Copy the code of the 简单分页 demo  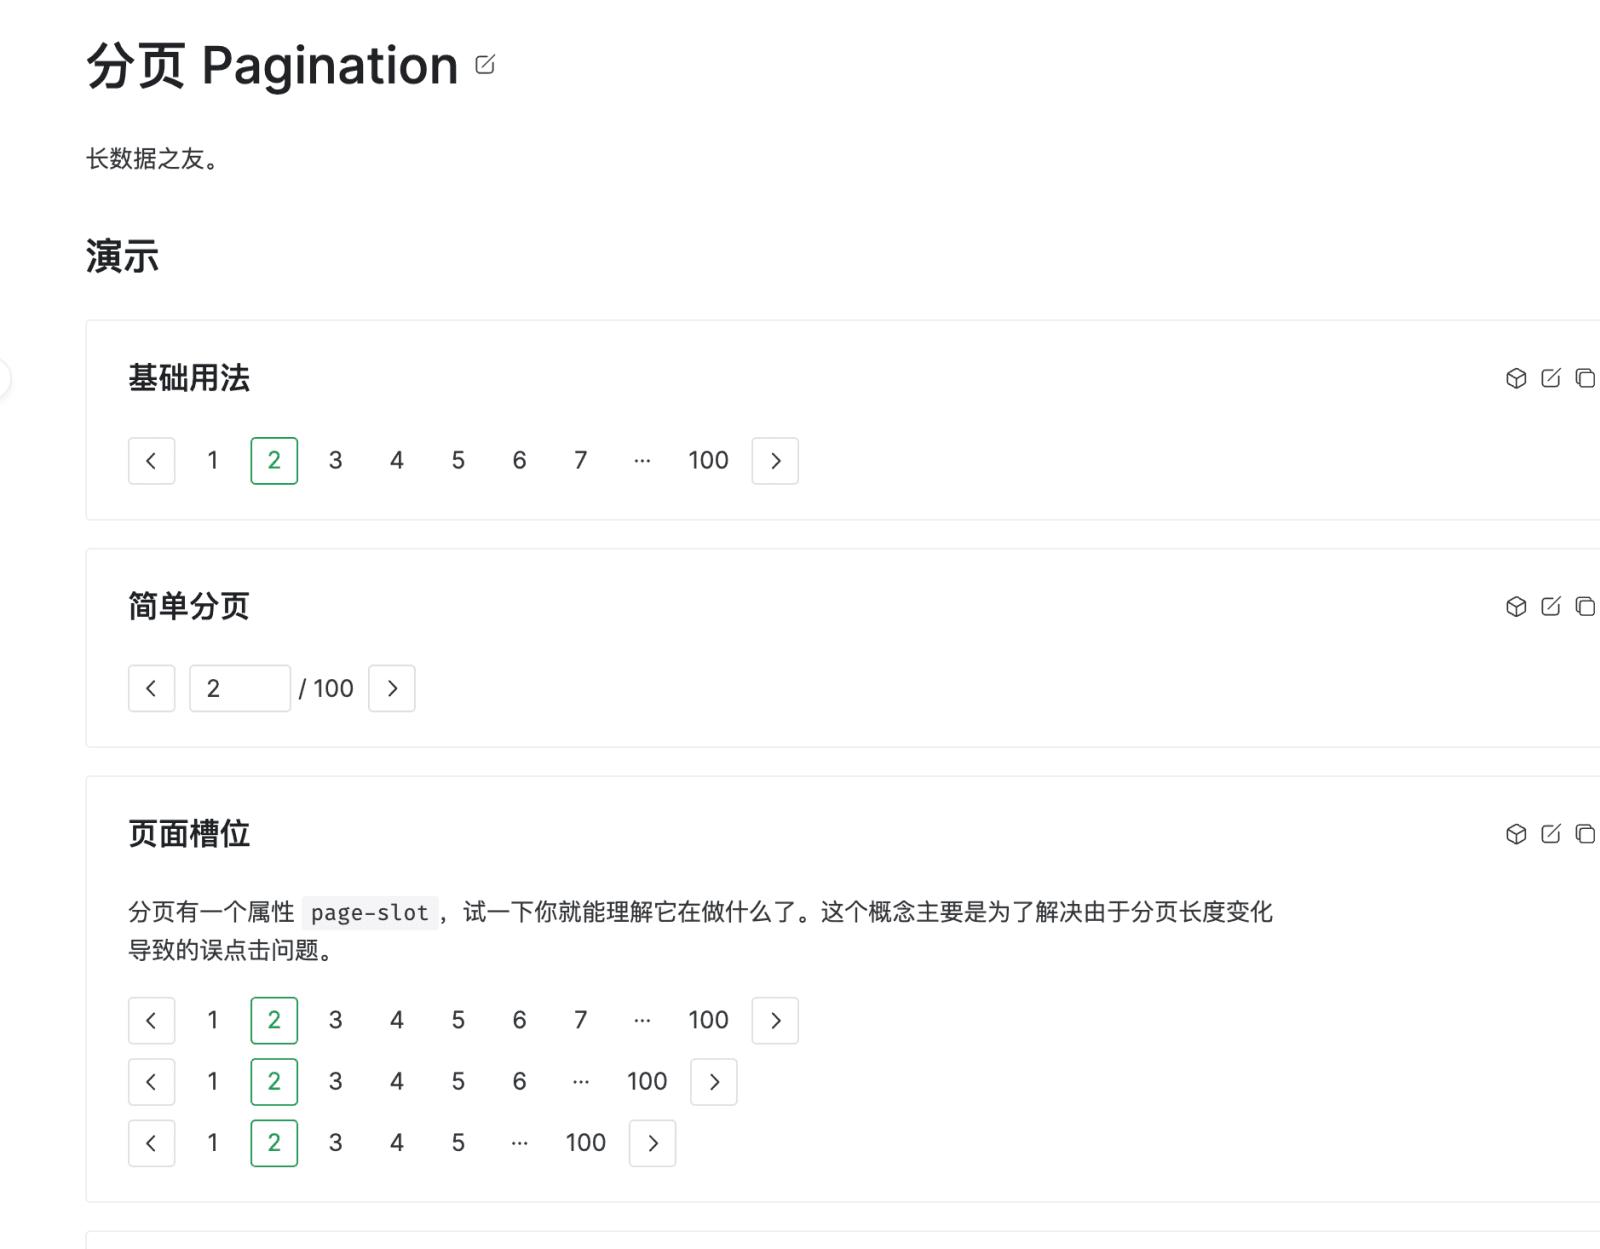coord(1585,606)
